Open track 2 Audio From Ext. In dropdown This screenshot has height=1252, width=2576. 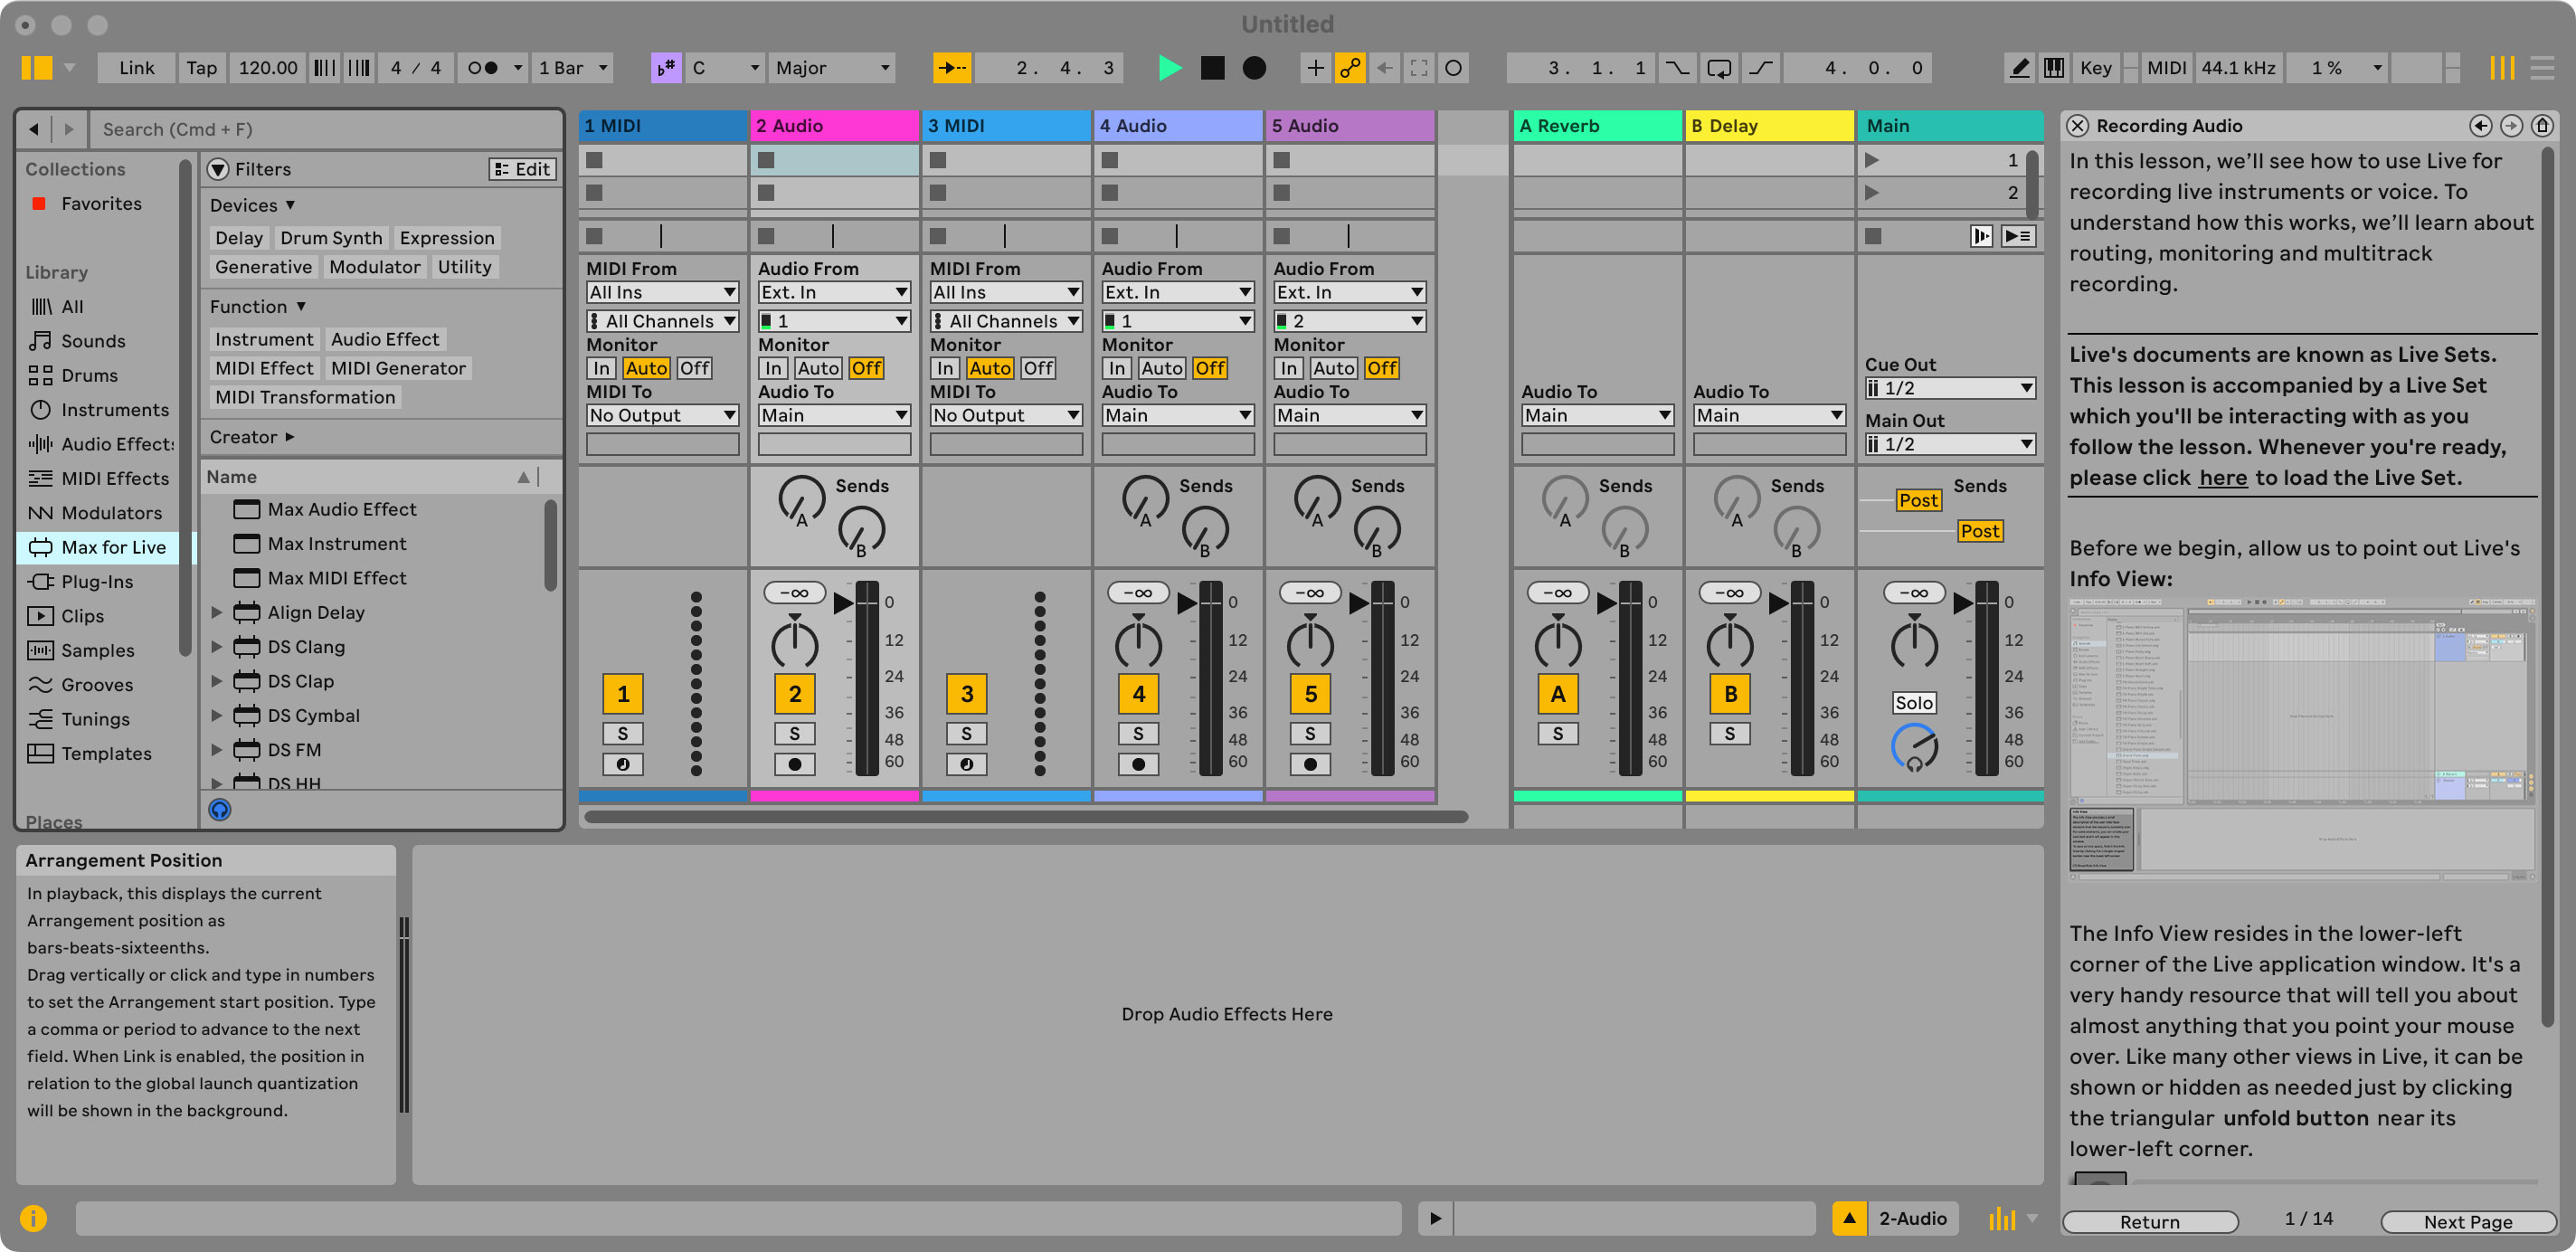pos(834,292)
